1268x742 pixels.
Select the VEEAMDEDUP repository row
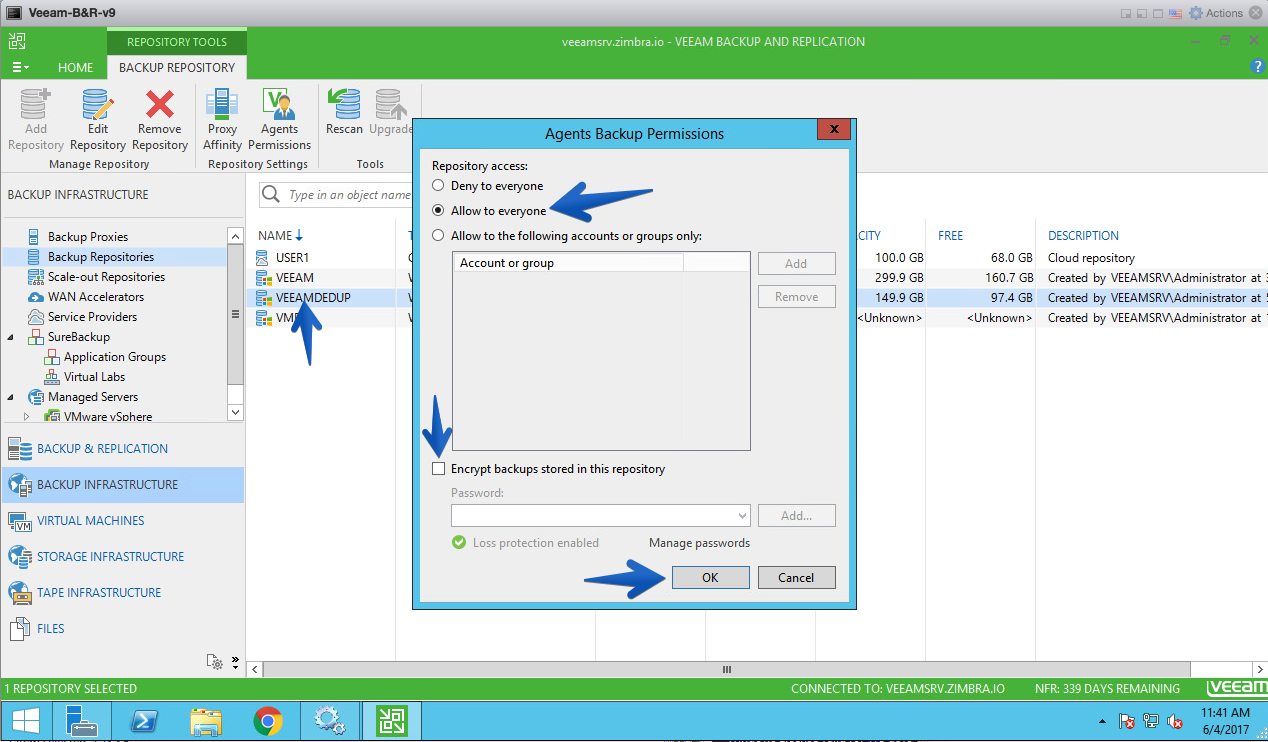click(x=755, y=297)
